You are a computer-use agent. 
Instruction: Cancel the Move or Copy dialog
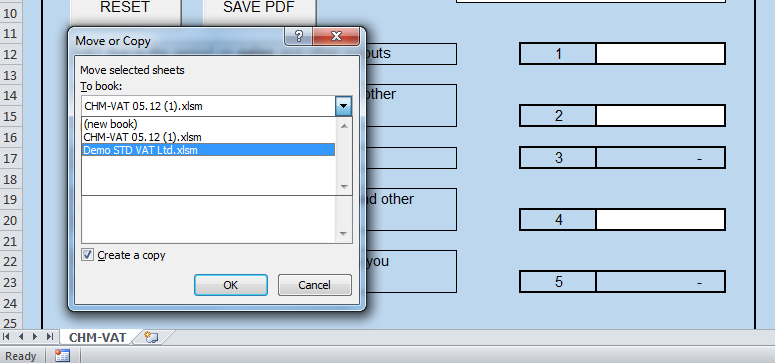pyautogui.click(x=314, y=285)
